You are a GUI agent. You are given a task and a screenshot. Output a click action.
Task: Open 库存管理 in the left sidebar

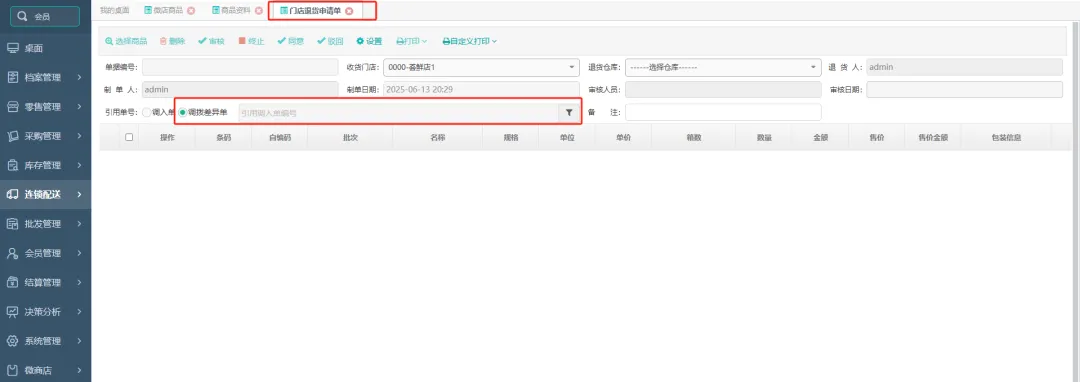pos(45,165)
